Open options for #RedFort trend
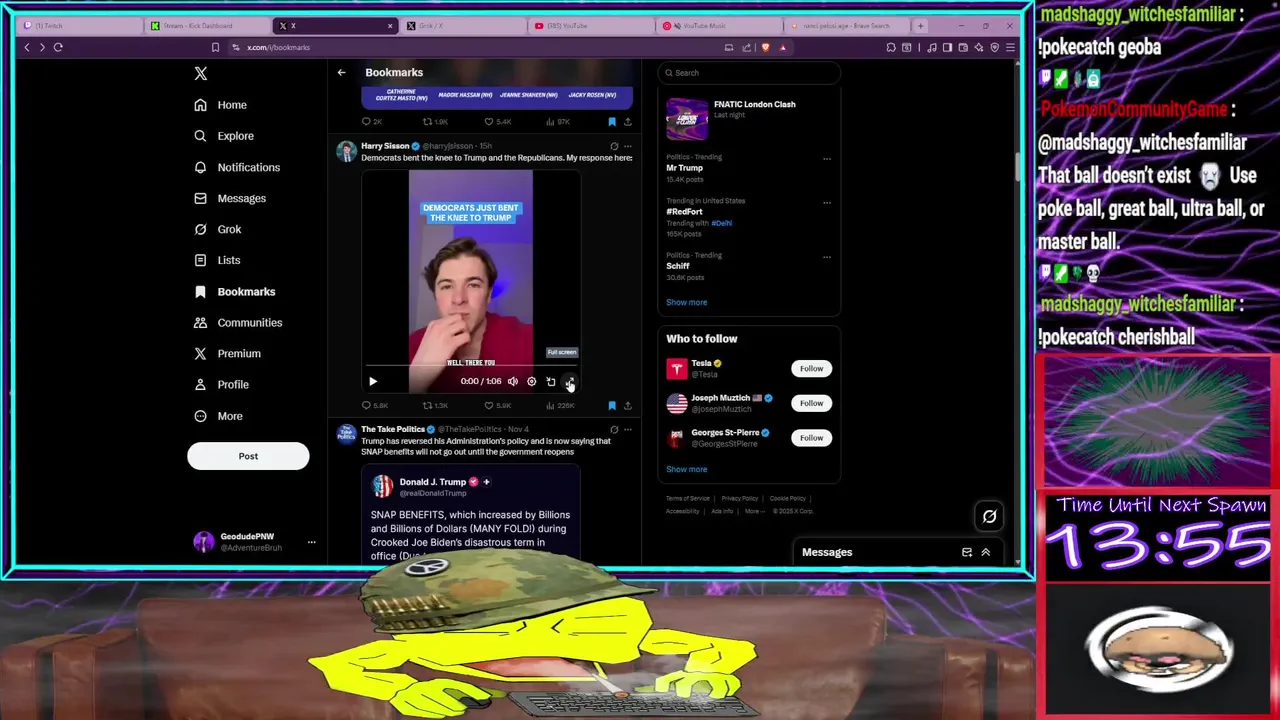 point(827,202)
